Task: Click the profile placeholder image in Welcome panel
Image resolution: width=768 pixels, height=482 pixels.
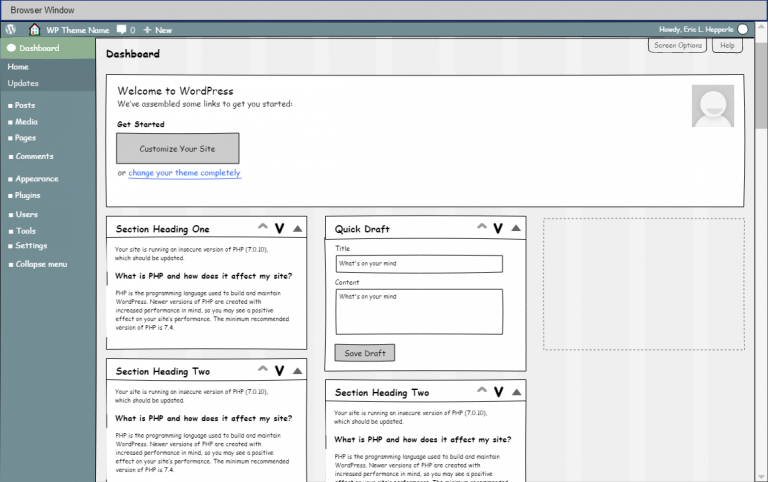Action: coord(713,106)
